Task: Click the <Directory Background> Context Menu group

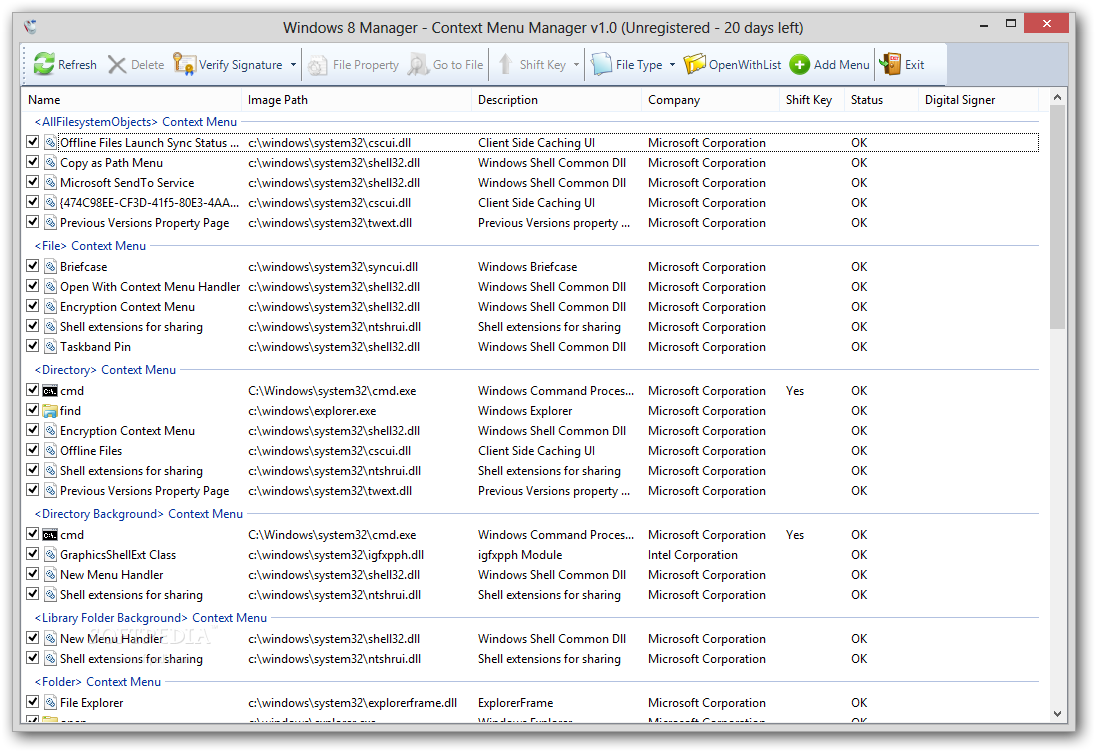Action: pos(139,514)
